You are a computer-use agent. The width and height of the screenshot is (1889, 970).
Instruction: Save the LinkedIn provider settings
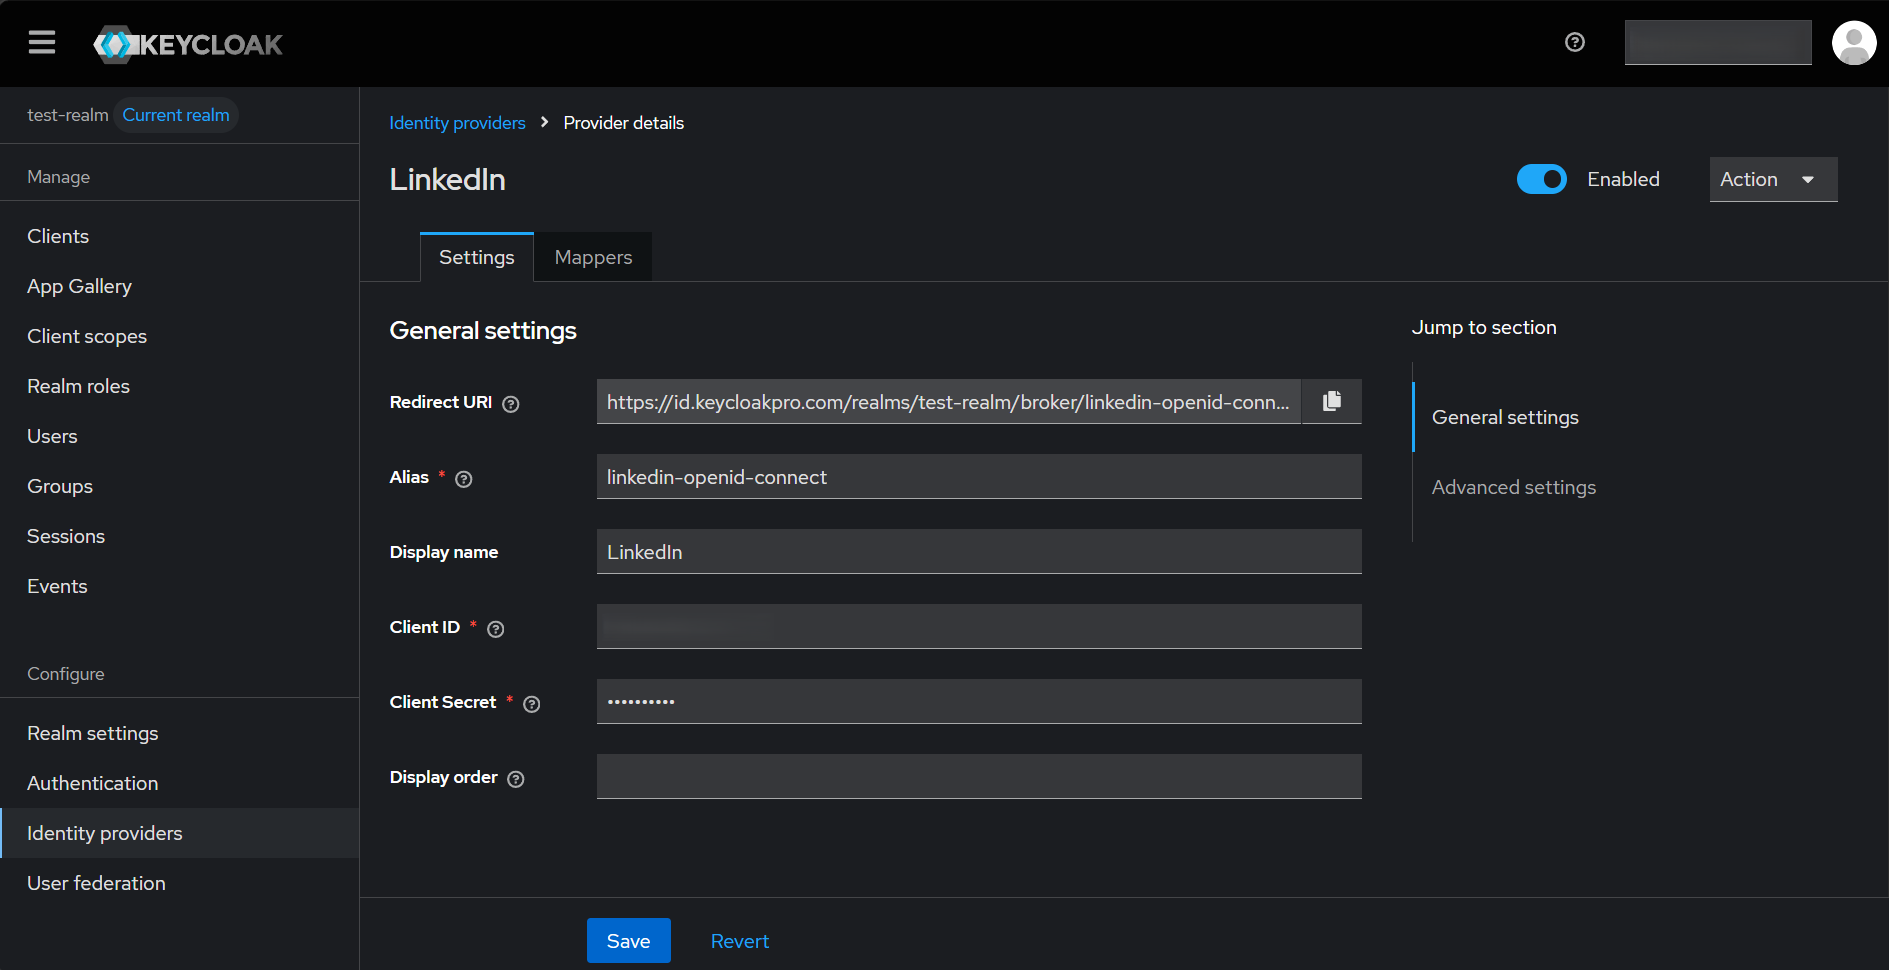click(629, 941)
